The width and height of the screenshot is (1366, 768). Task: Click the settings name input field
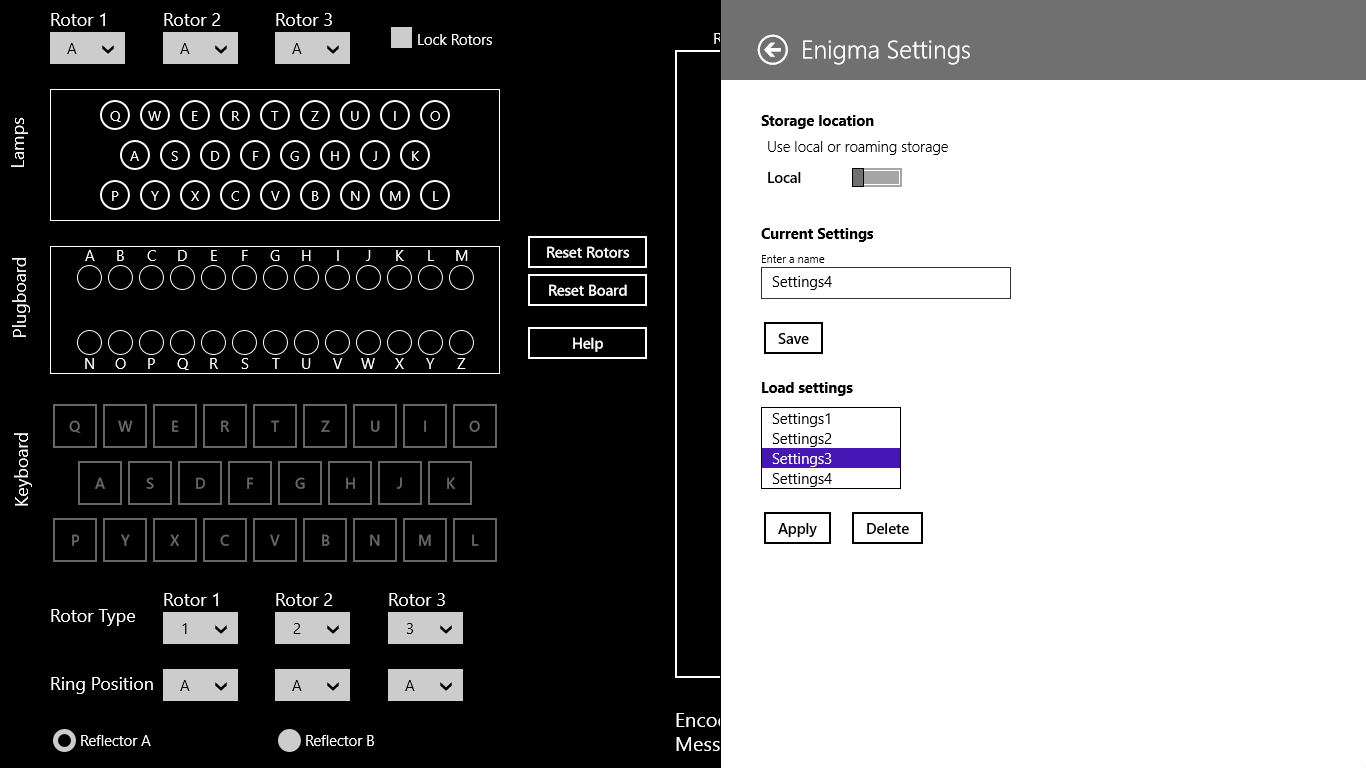click(x=885, y=283)
